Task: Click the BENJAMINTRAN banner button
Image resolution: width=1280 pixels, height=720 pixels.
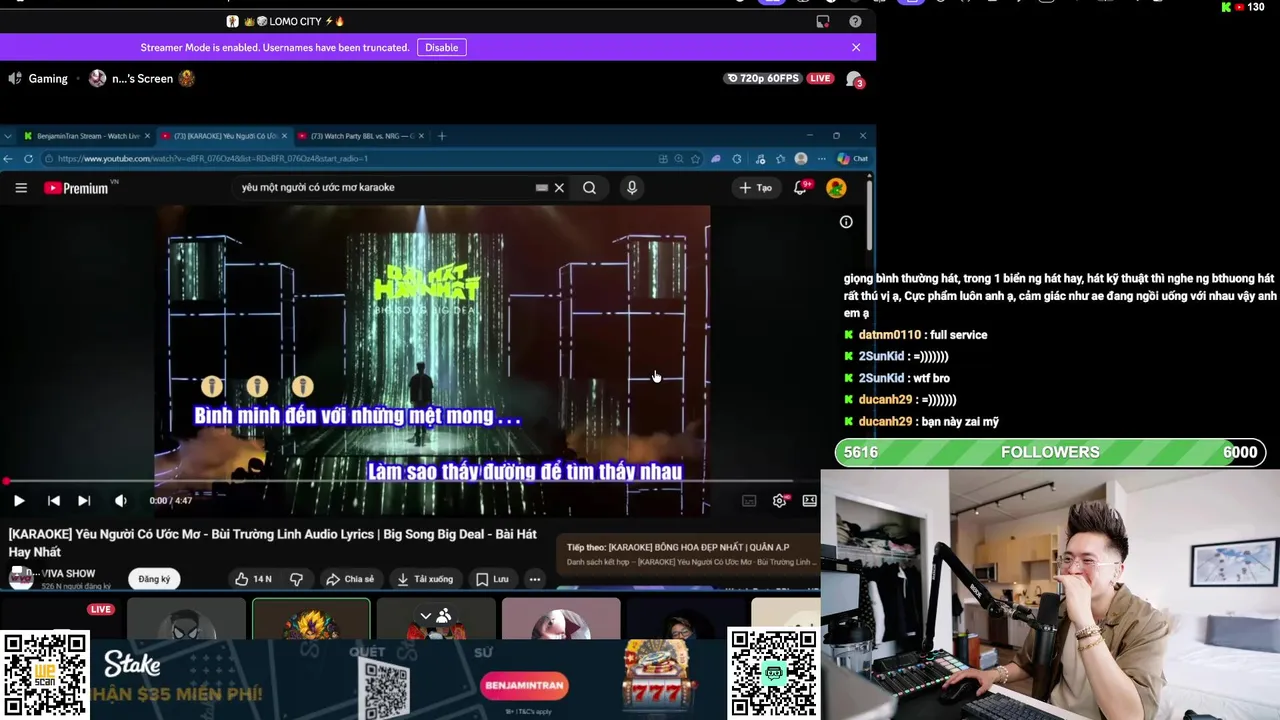Action: pos(524,686)
